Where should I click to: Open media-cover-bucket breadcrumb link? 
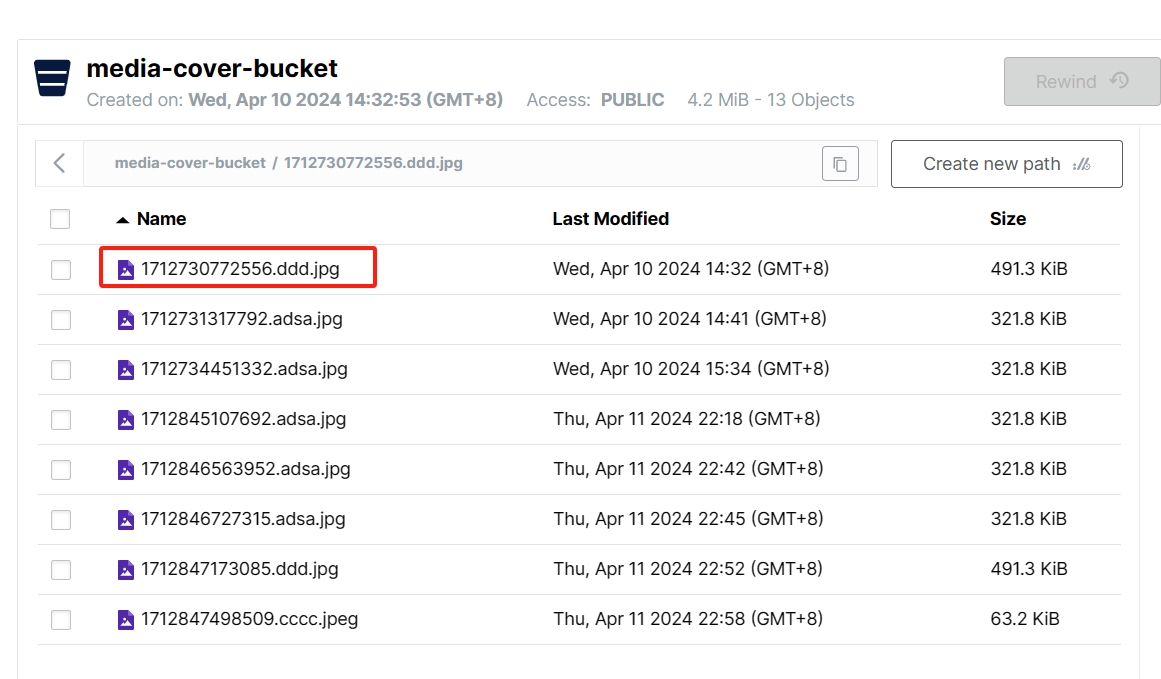[x=190, y=163]
